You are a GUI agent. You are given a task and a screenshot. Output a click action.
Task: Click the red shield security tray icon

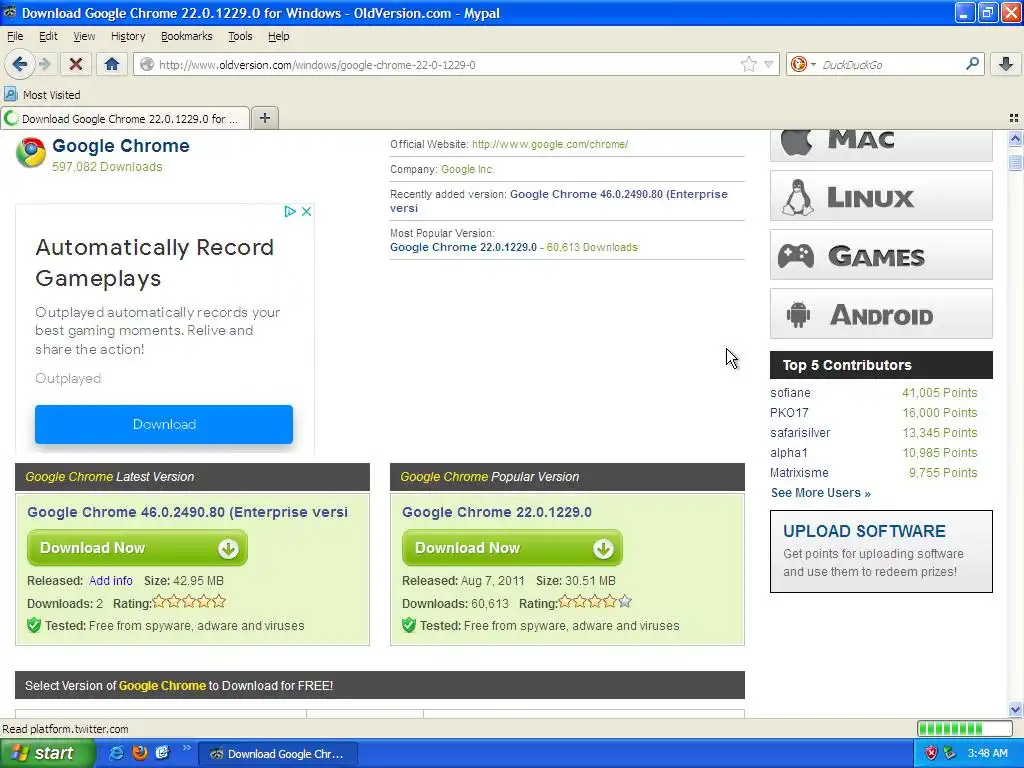(x=931, y=753)
